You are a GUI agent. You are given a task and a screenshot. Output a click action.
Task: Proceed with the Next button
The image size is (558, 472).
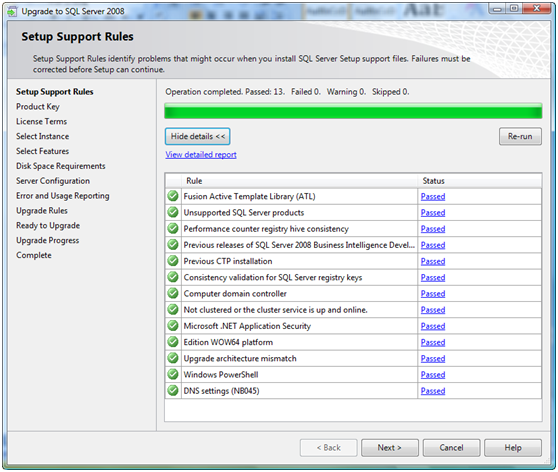(x=390, y=447)
